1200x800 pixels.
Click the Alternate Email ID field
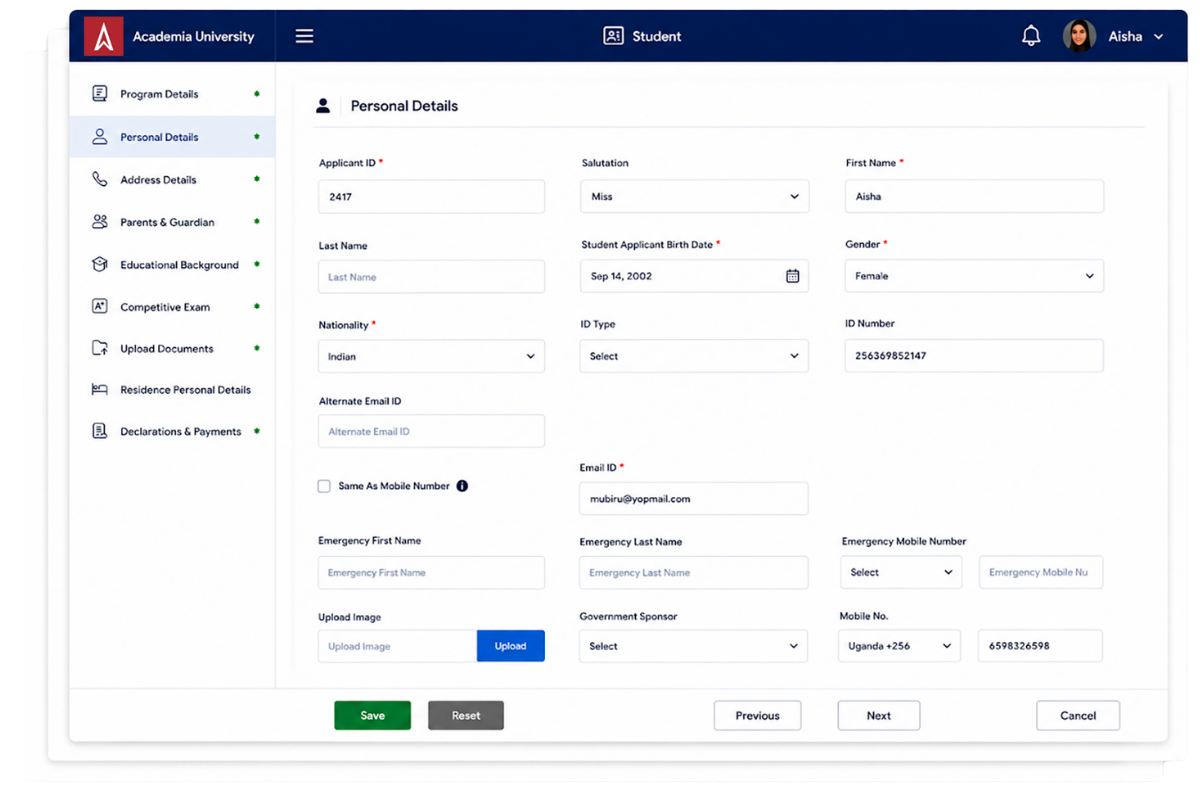point(432,431)
